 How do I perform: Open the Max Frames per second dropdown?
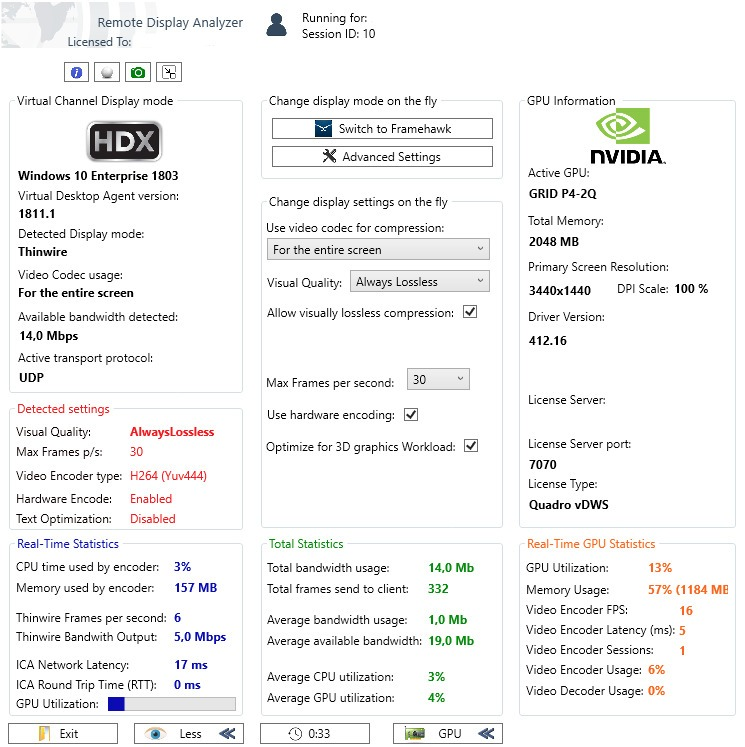pyautogui.click(x=438, y=379)
